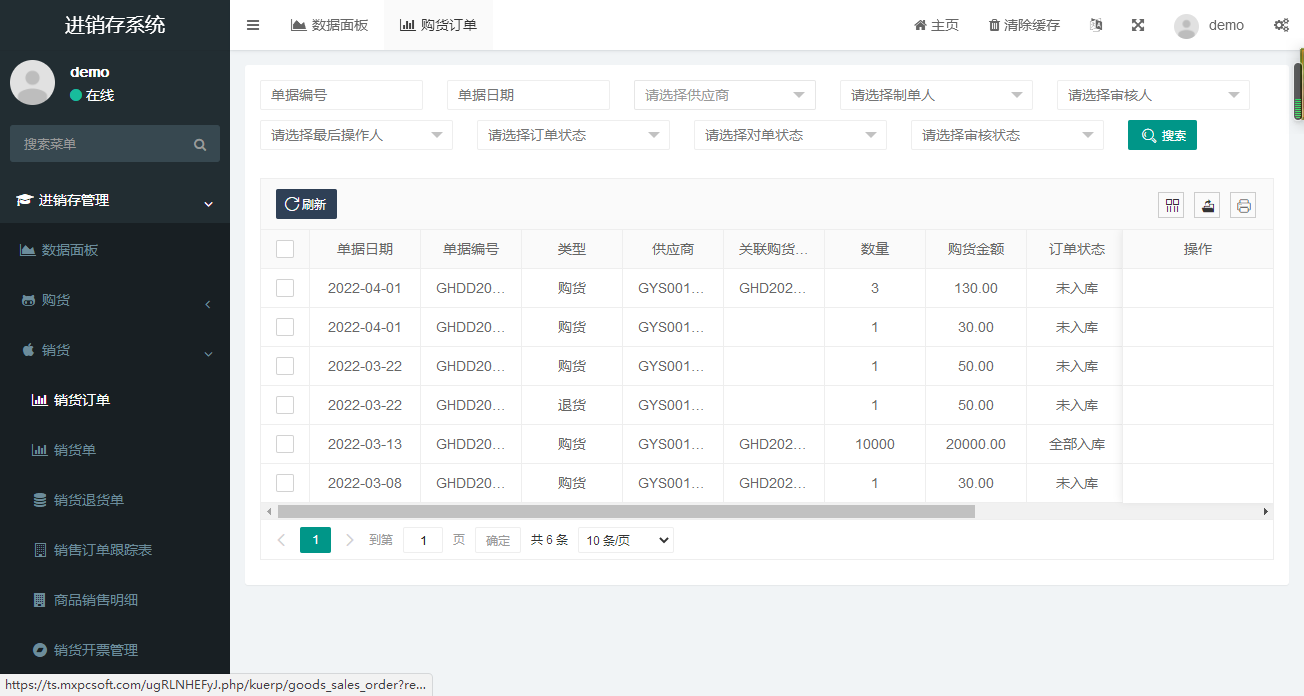1304x696 pixels.
Task: Click the 10000 quantity cell
Action: [875, 444]
